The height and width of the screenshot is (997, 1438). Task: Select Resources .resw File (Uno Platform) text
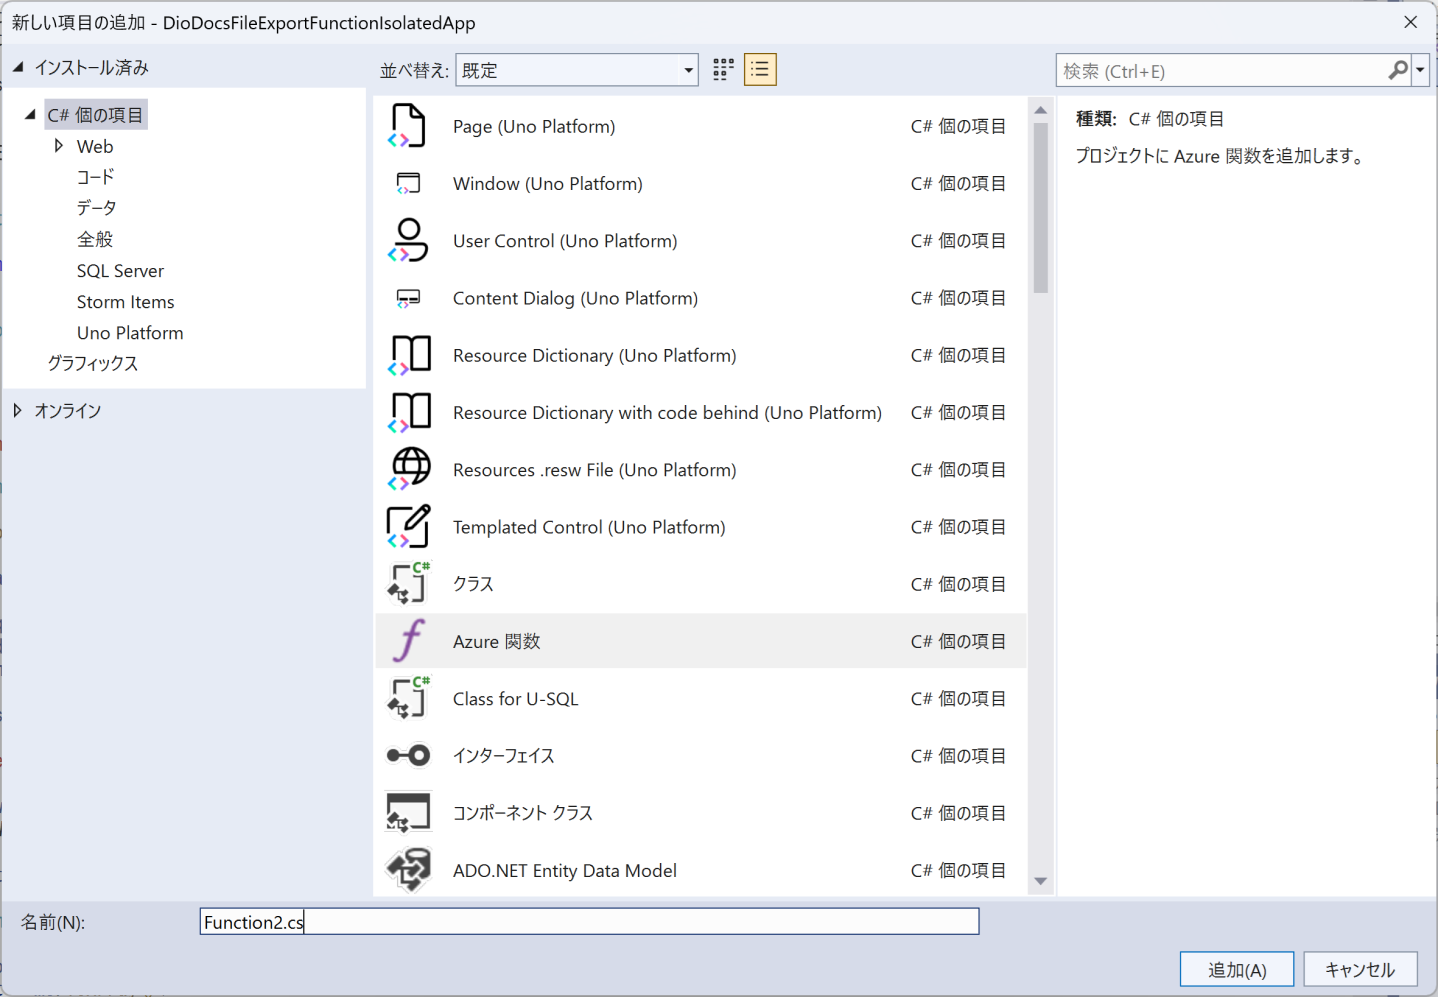(594, 469)
